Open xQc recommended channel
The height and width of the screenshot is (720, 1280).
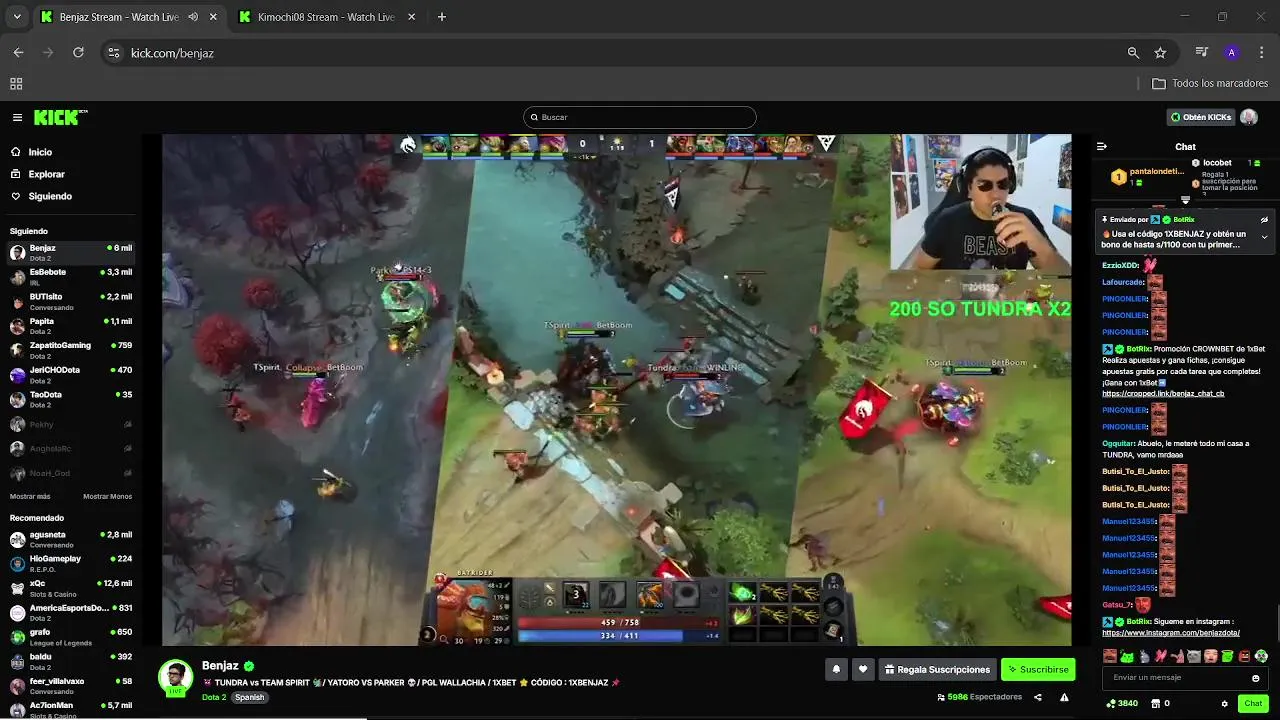70,588
